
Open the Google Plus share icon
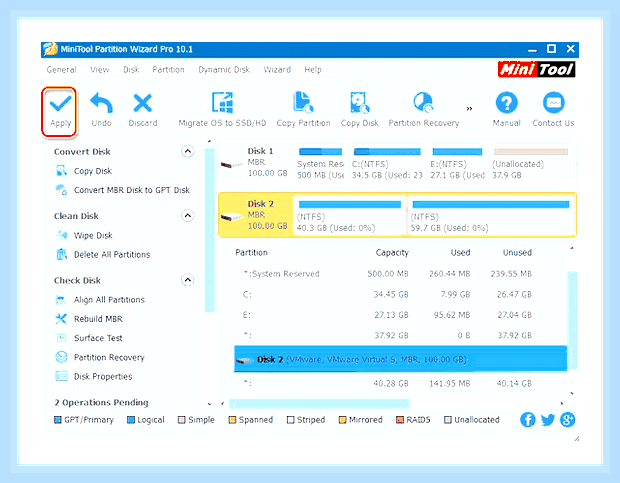(567, 419)
